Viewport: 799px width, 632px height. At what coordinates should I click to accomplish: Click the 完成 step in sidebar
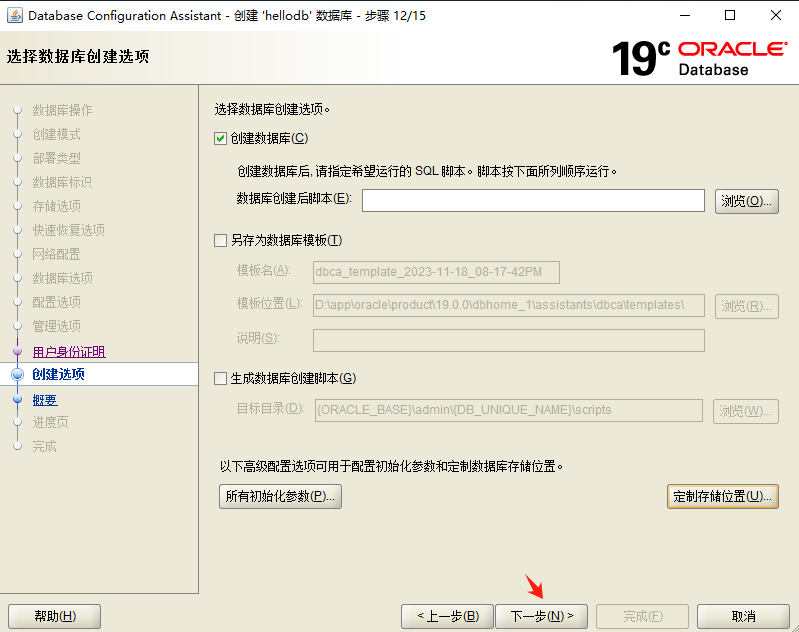(44, 446)
